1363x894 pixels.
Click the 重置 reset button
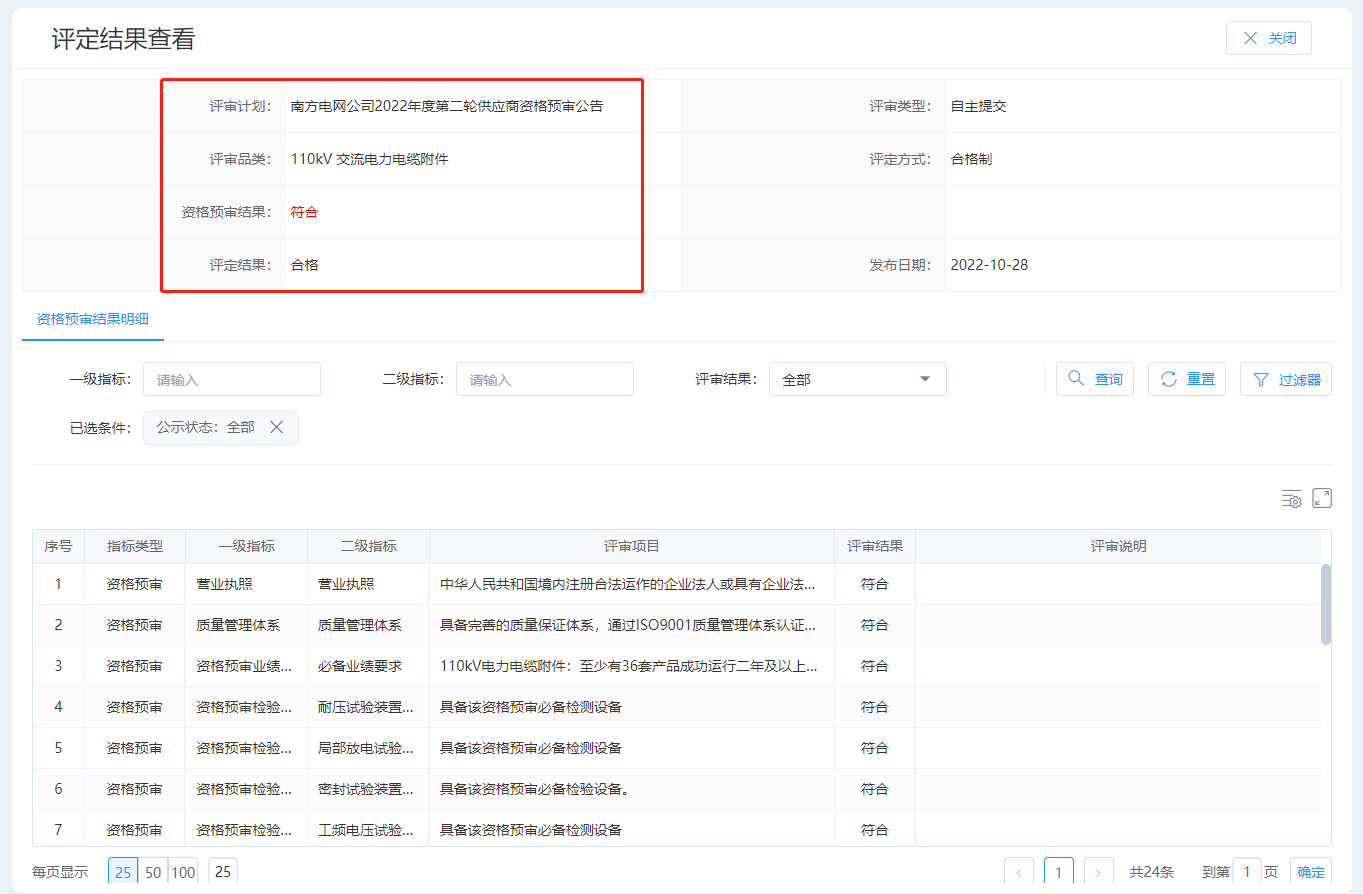1187,379
